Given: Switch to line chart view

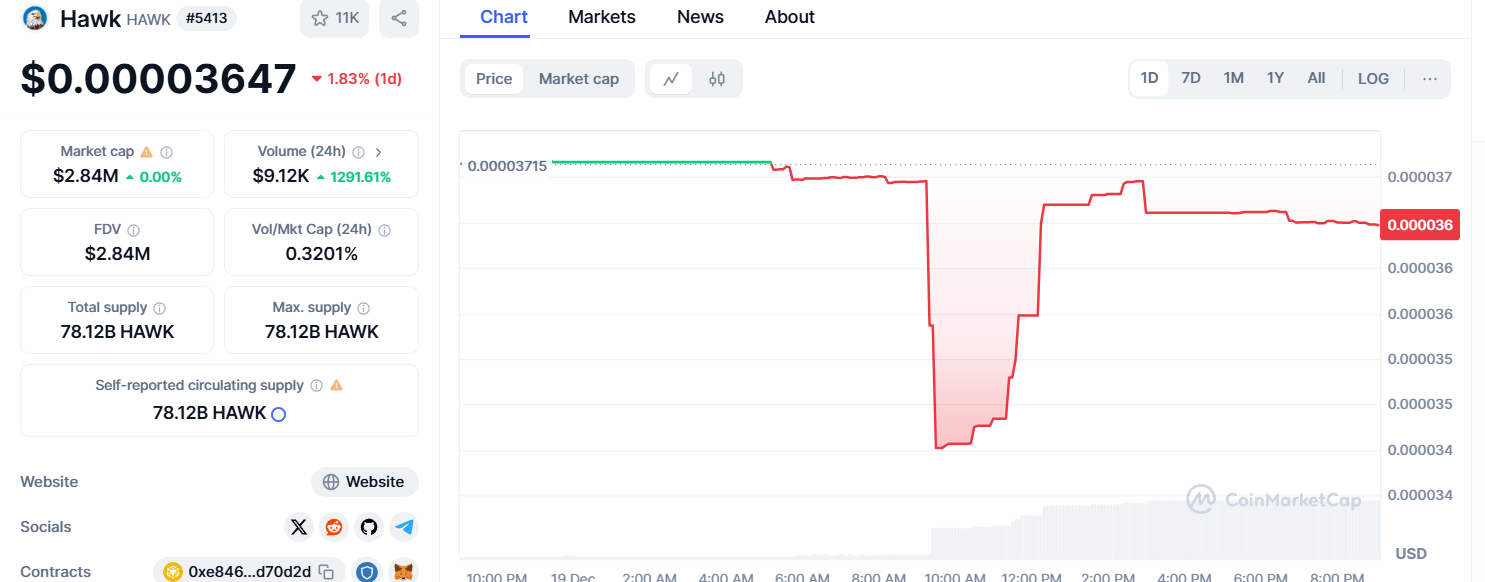Looking at the screenshot, I should (671, 79).
